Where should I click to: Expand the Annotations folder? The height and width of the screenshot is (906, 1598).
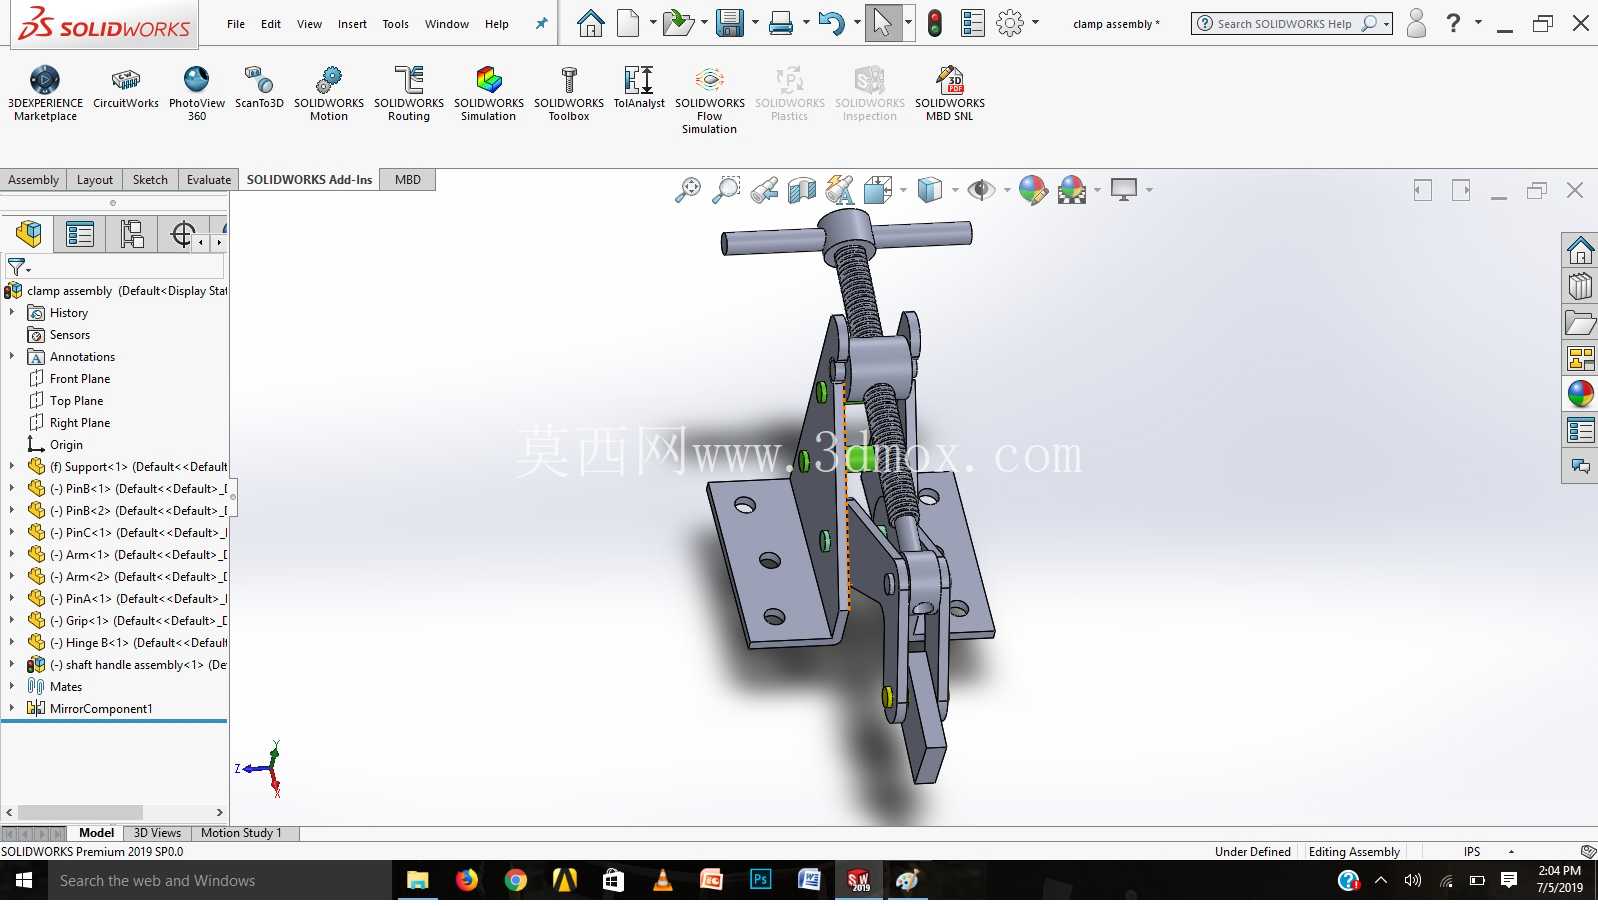(x=12, y=356)
